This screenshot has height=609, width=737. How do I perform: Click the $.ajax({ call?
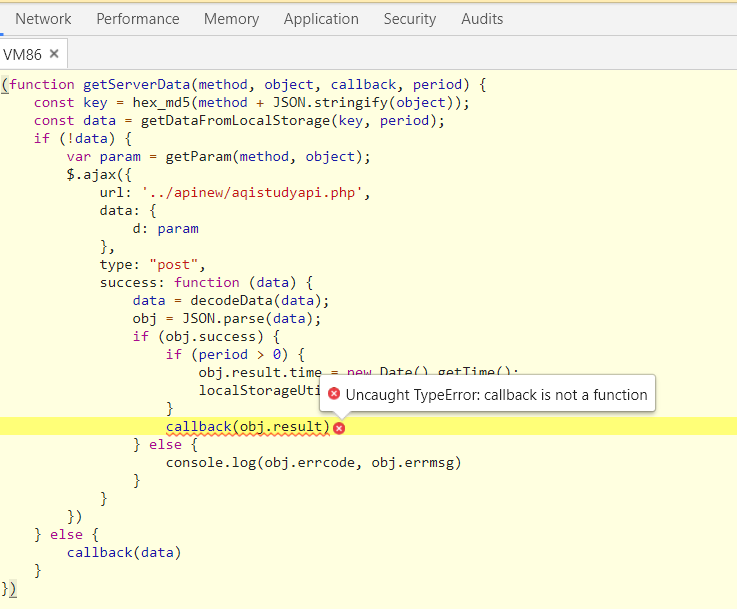pyautogui.click(x=99, y=175)
